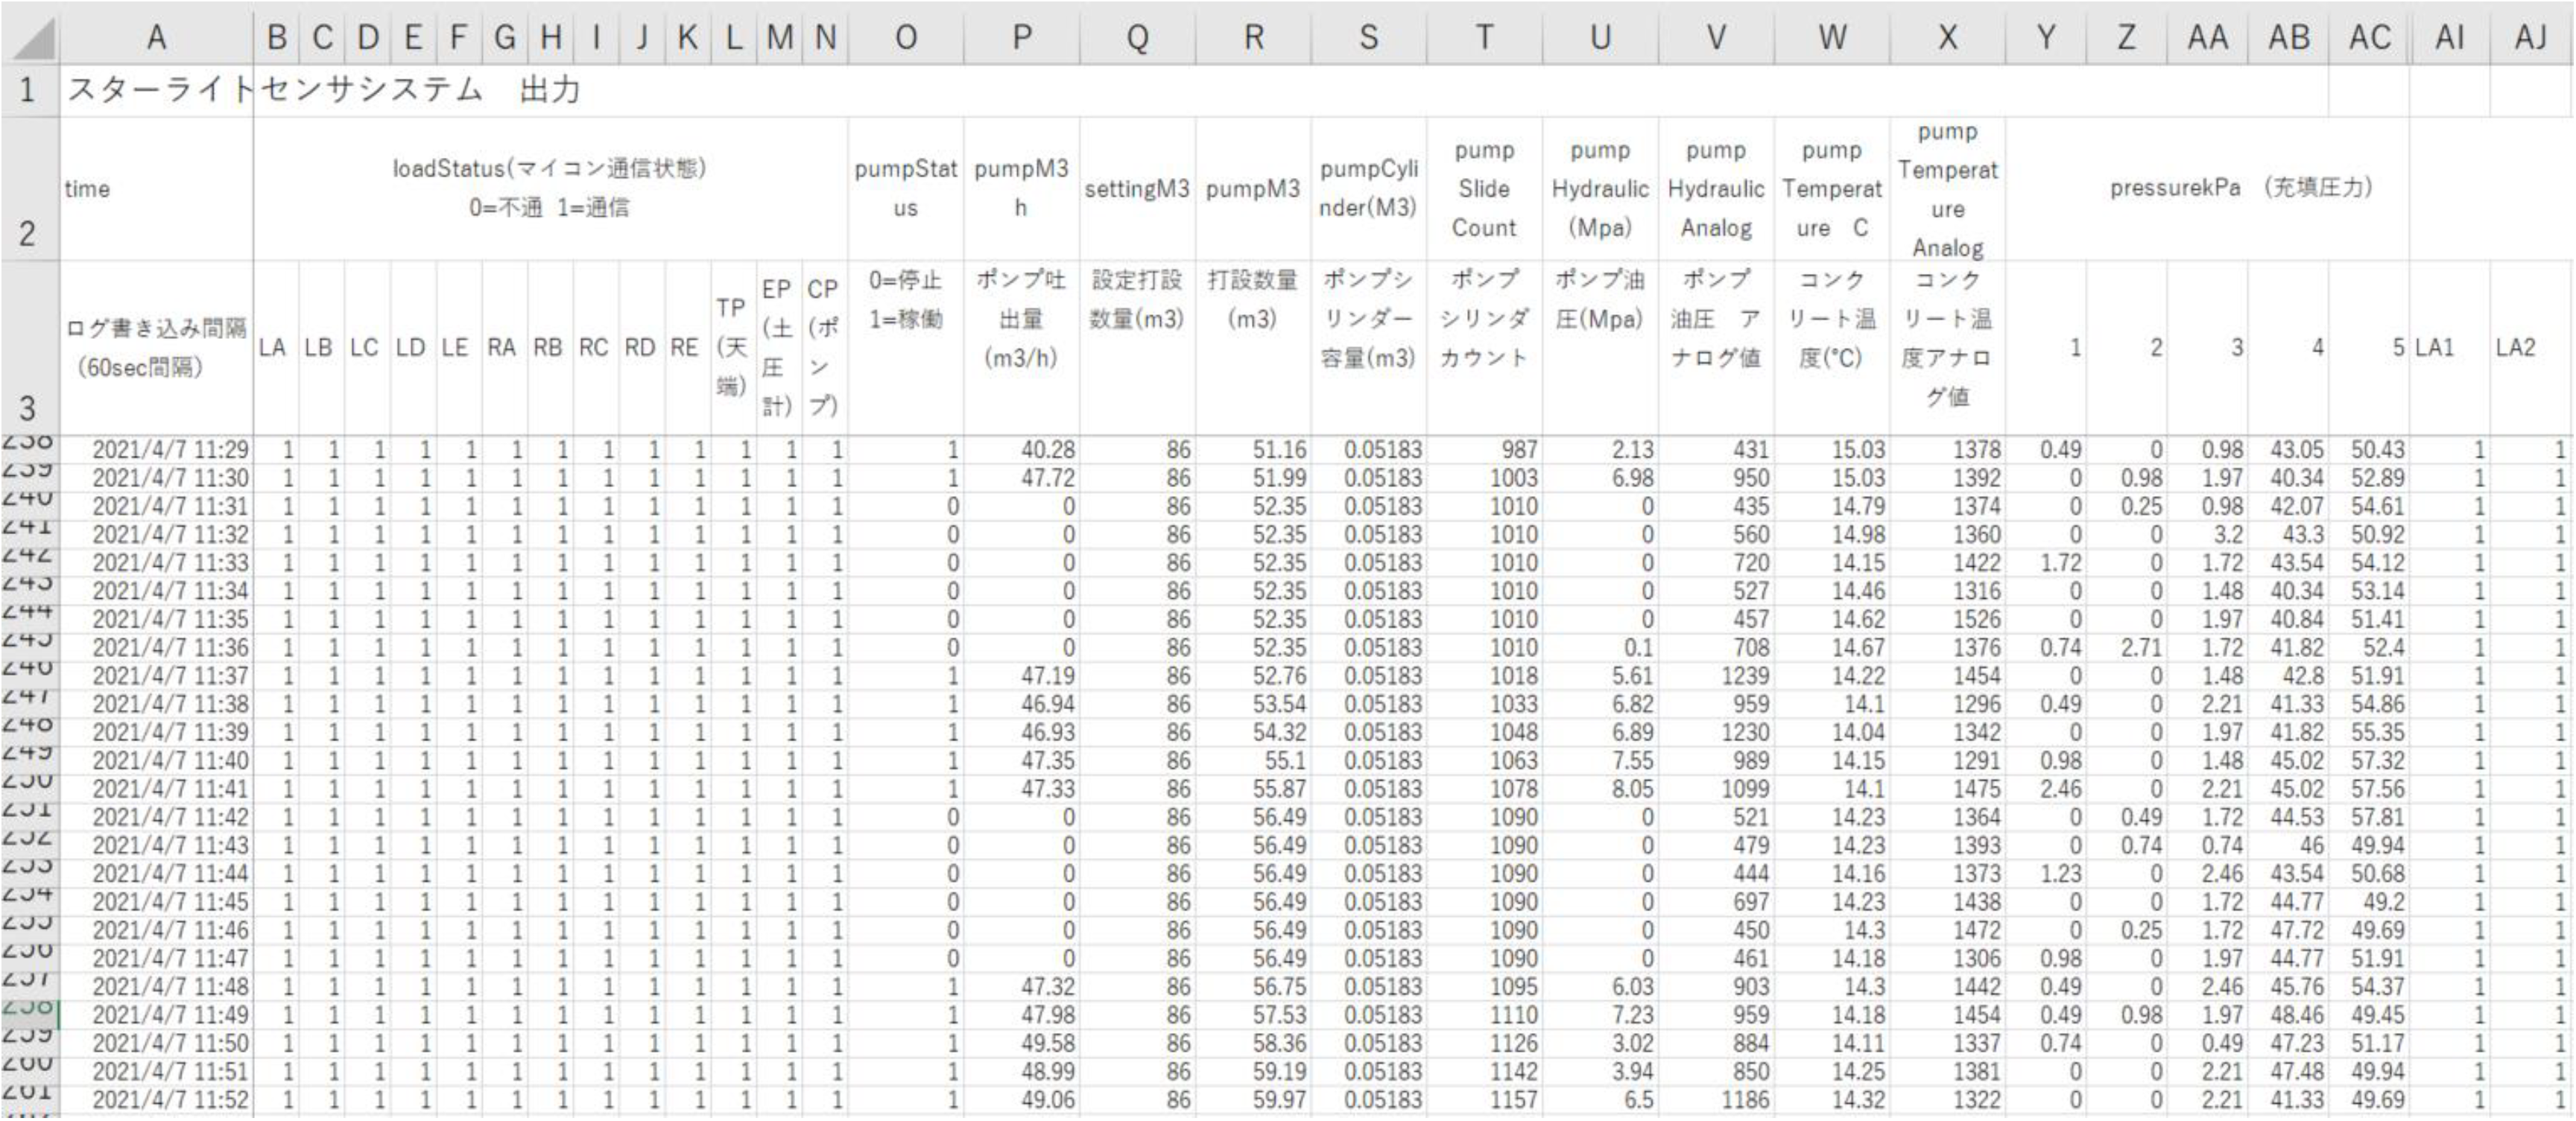Click the 2021/4/7 11:44 time cell
2576x1121 pixels.
156,874
